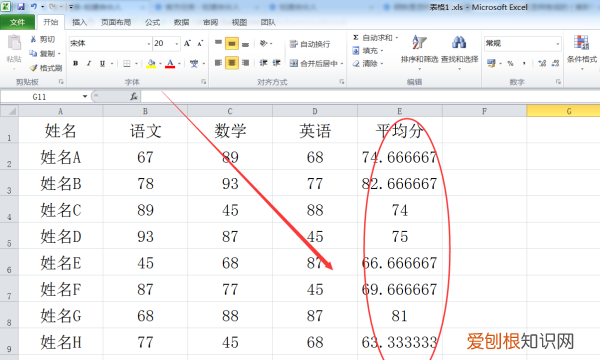Viewport: 600px width, 360px height.
Task: Click the Select All corner button
Action: [x=9, y=111]
